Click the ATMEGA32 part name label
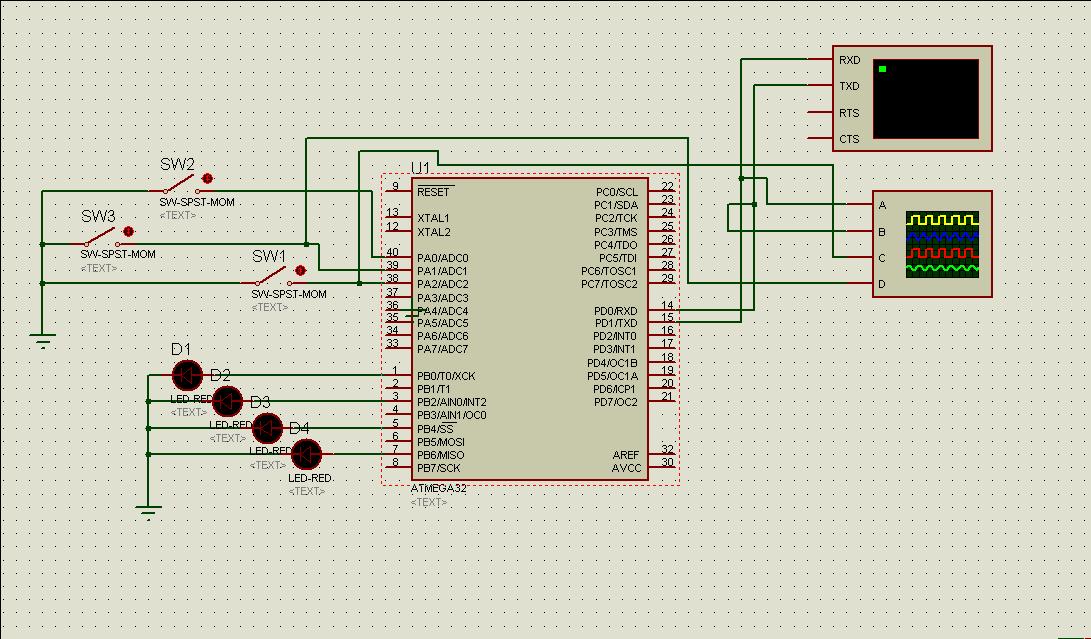The image size is (1091, 639). 438,489
